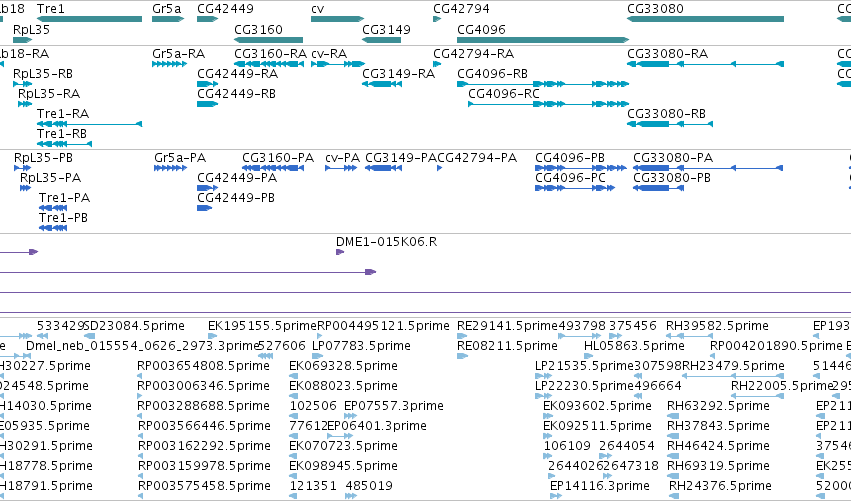Open the LP21535.5prime EST label
851x501 pixels.
(x=585, y=366)
